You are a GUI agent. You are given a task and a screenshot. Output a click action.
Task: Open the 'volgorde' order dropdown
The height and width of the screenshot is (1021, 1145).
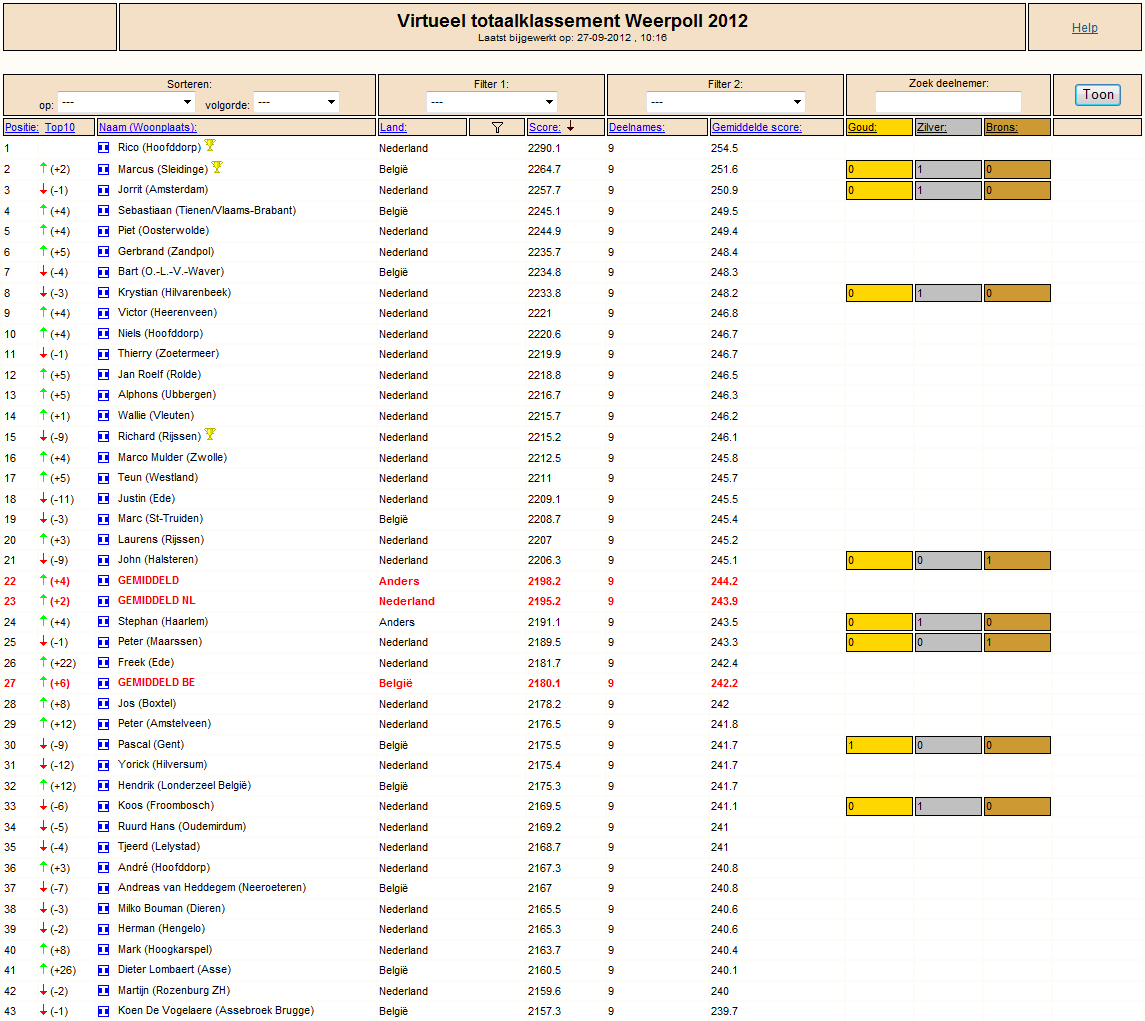click(x=296, y=102)
